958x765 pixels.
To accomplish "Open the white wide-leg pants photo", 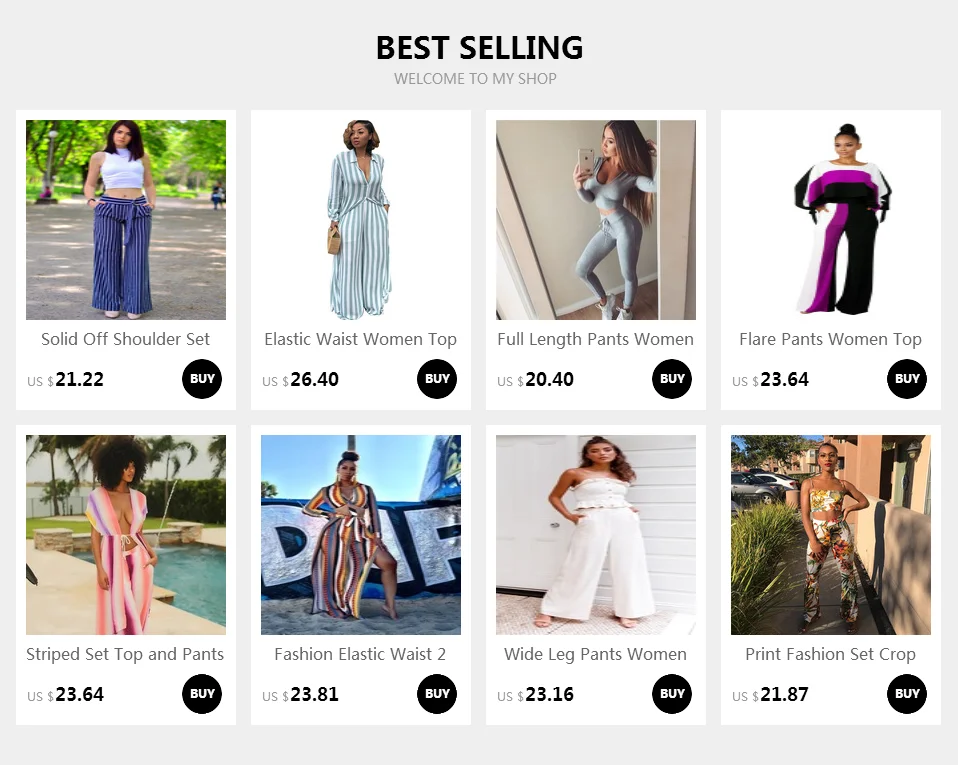I will click(x=596, y=535).
